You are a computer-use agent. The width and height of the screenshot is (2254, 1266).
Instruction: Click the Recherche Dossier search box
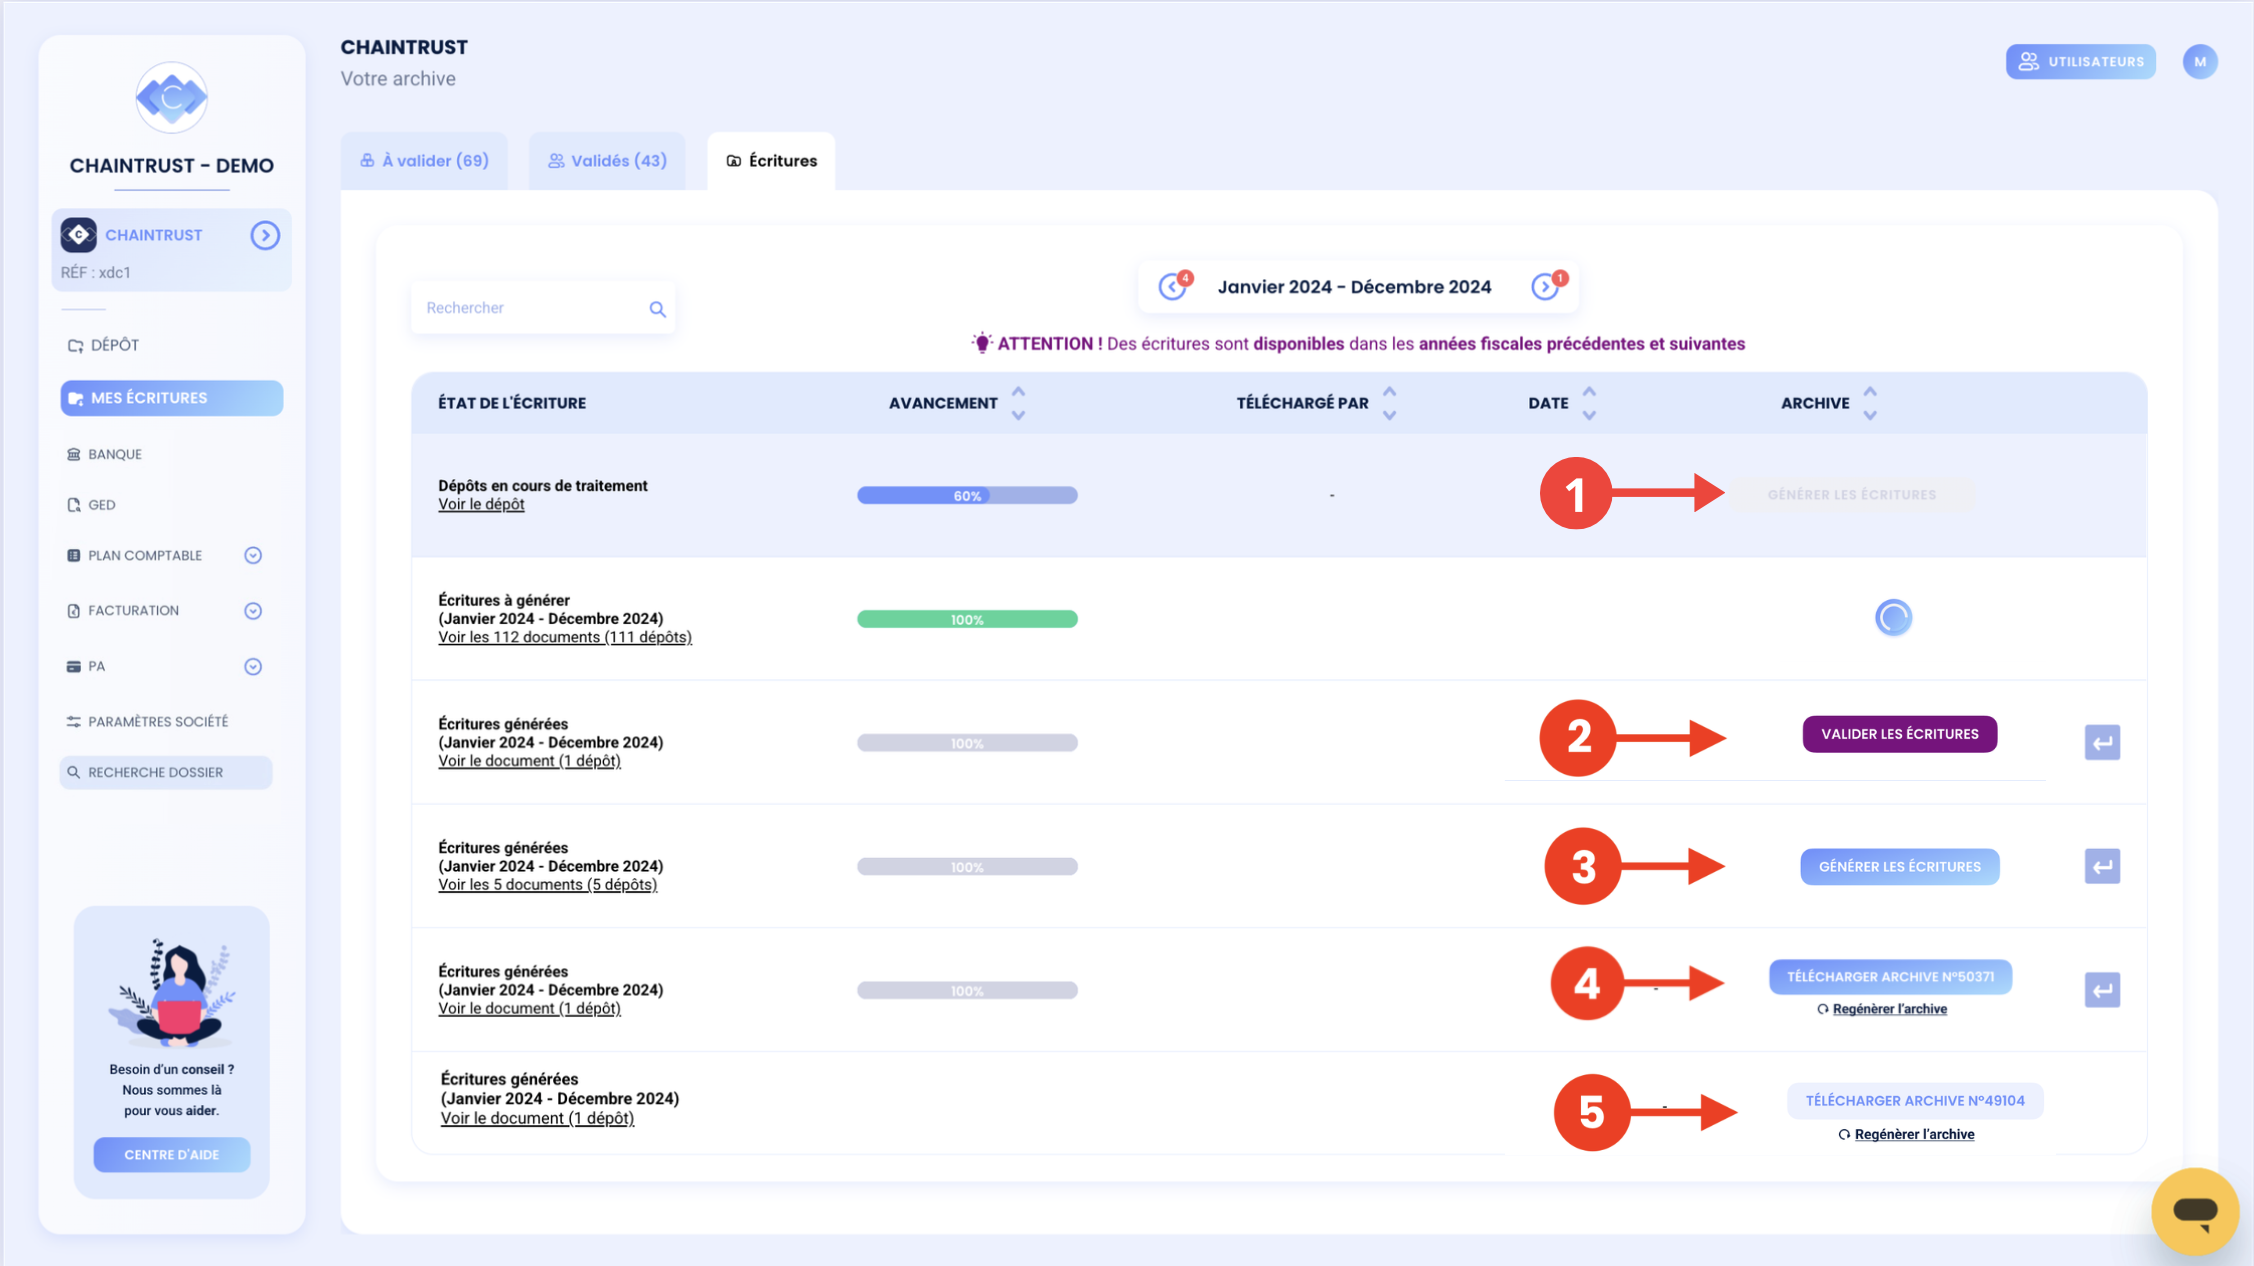click(166, 772)
